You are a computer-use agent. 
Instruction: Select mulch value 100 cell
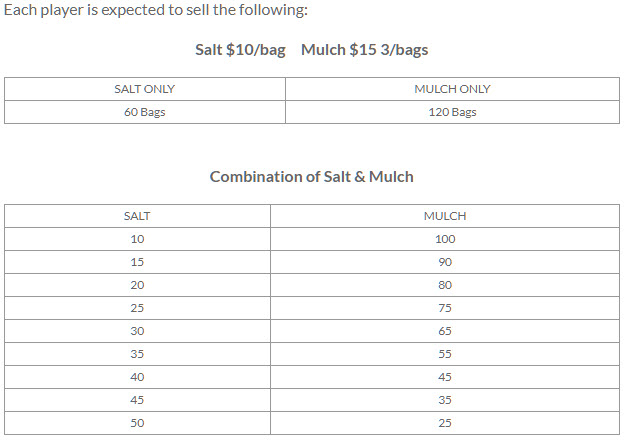445,239
